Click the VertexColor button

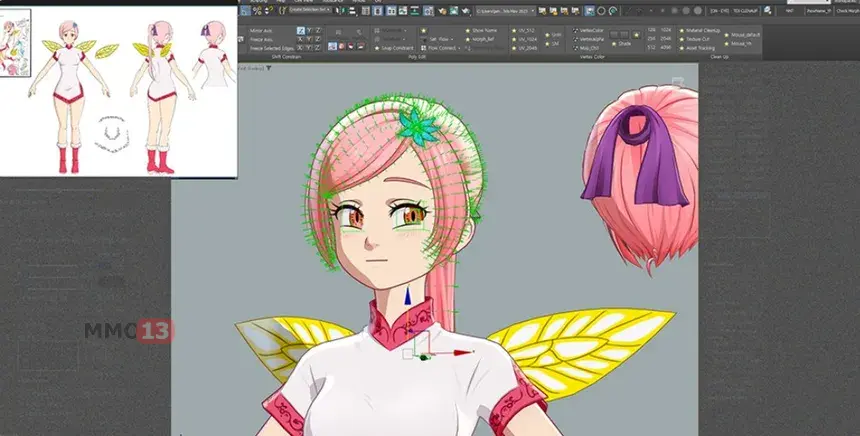[589, 30]
